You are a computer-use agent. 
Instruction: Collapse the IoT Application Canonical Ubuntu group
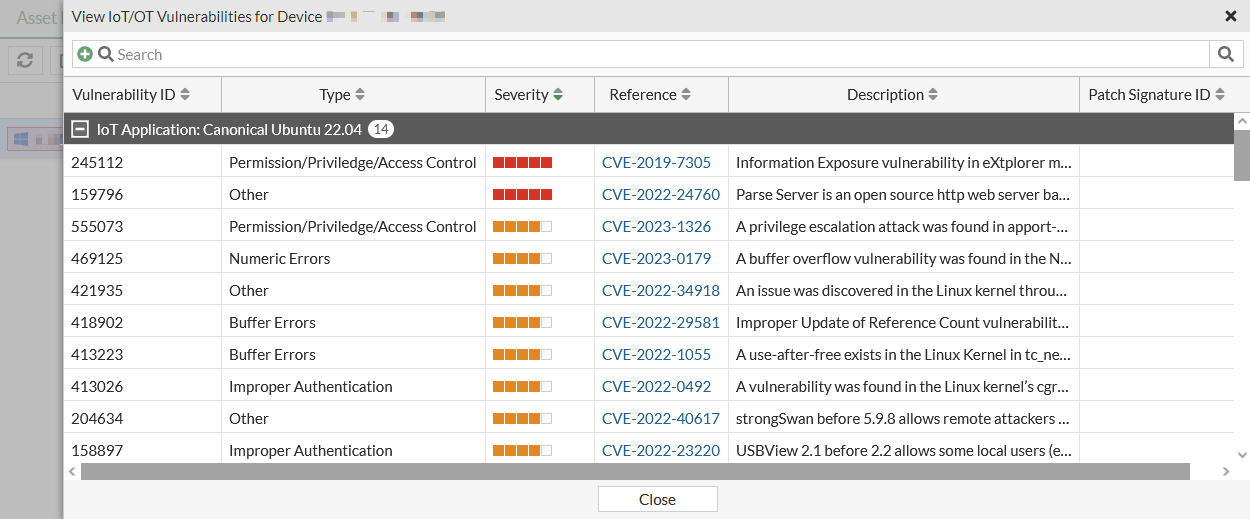(x=80, y=129)
